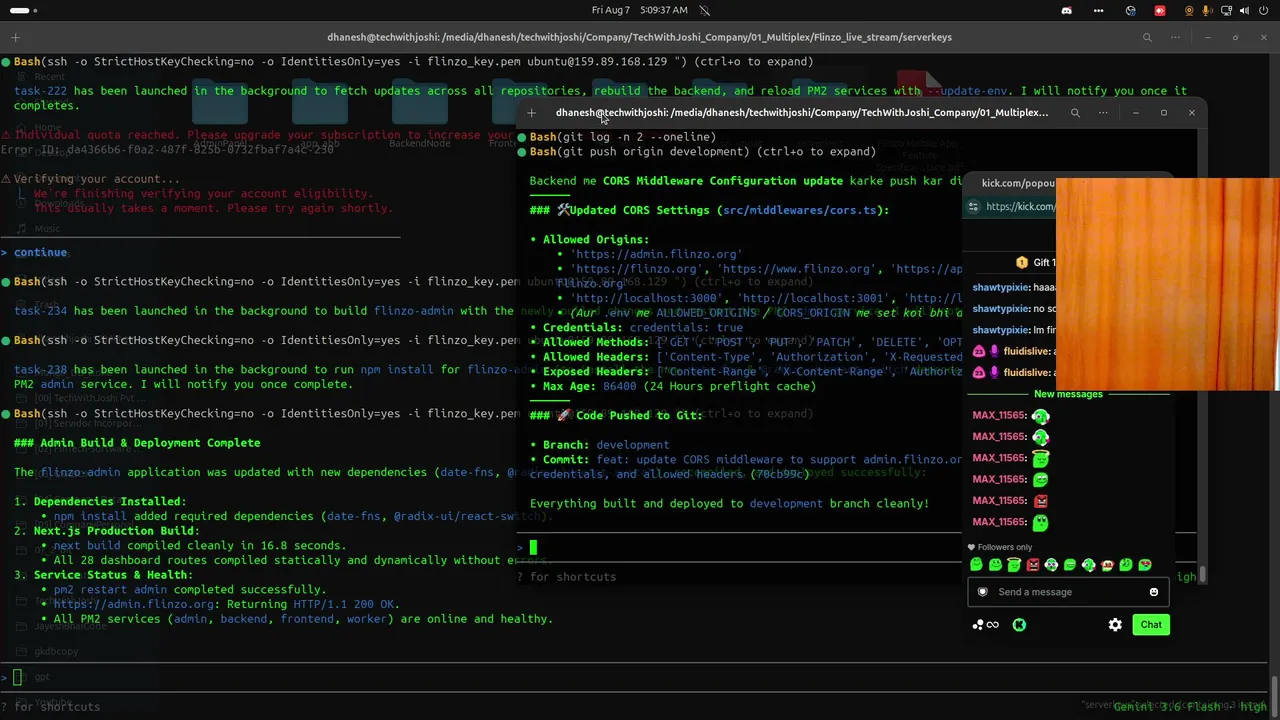The image size is (1280, 720).
Task: Click the three-dot overflow icon in top panel
Action: pos(1099,10)
